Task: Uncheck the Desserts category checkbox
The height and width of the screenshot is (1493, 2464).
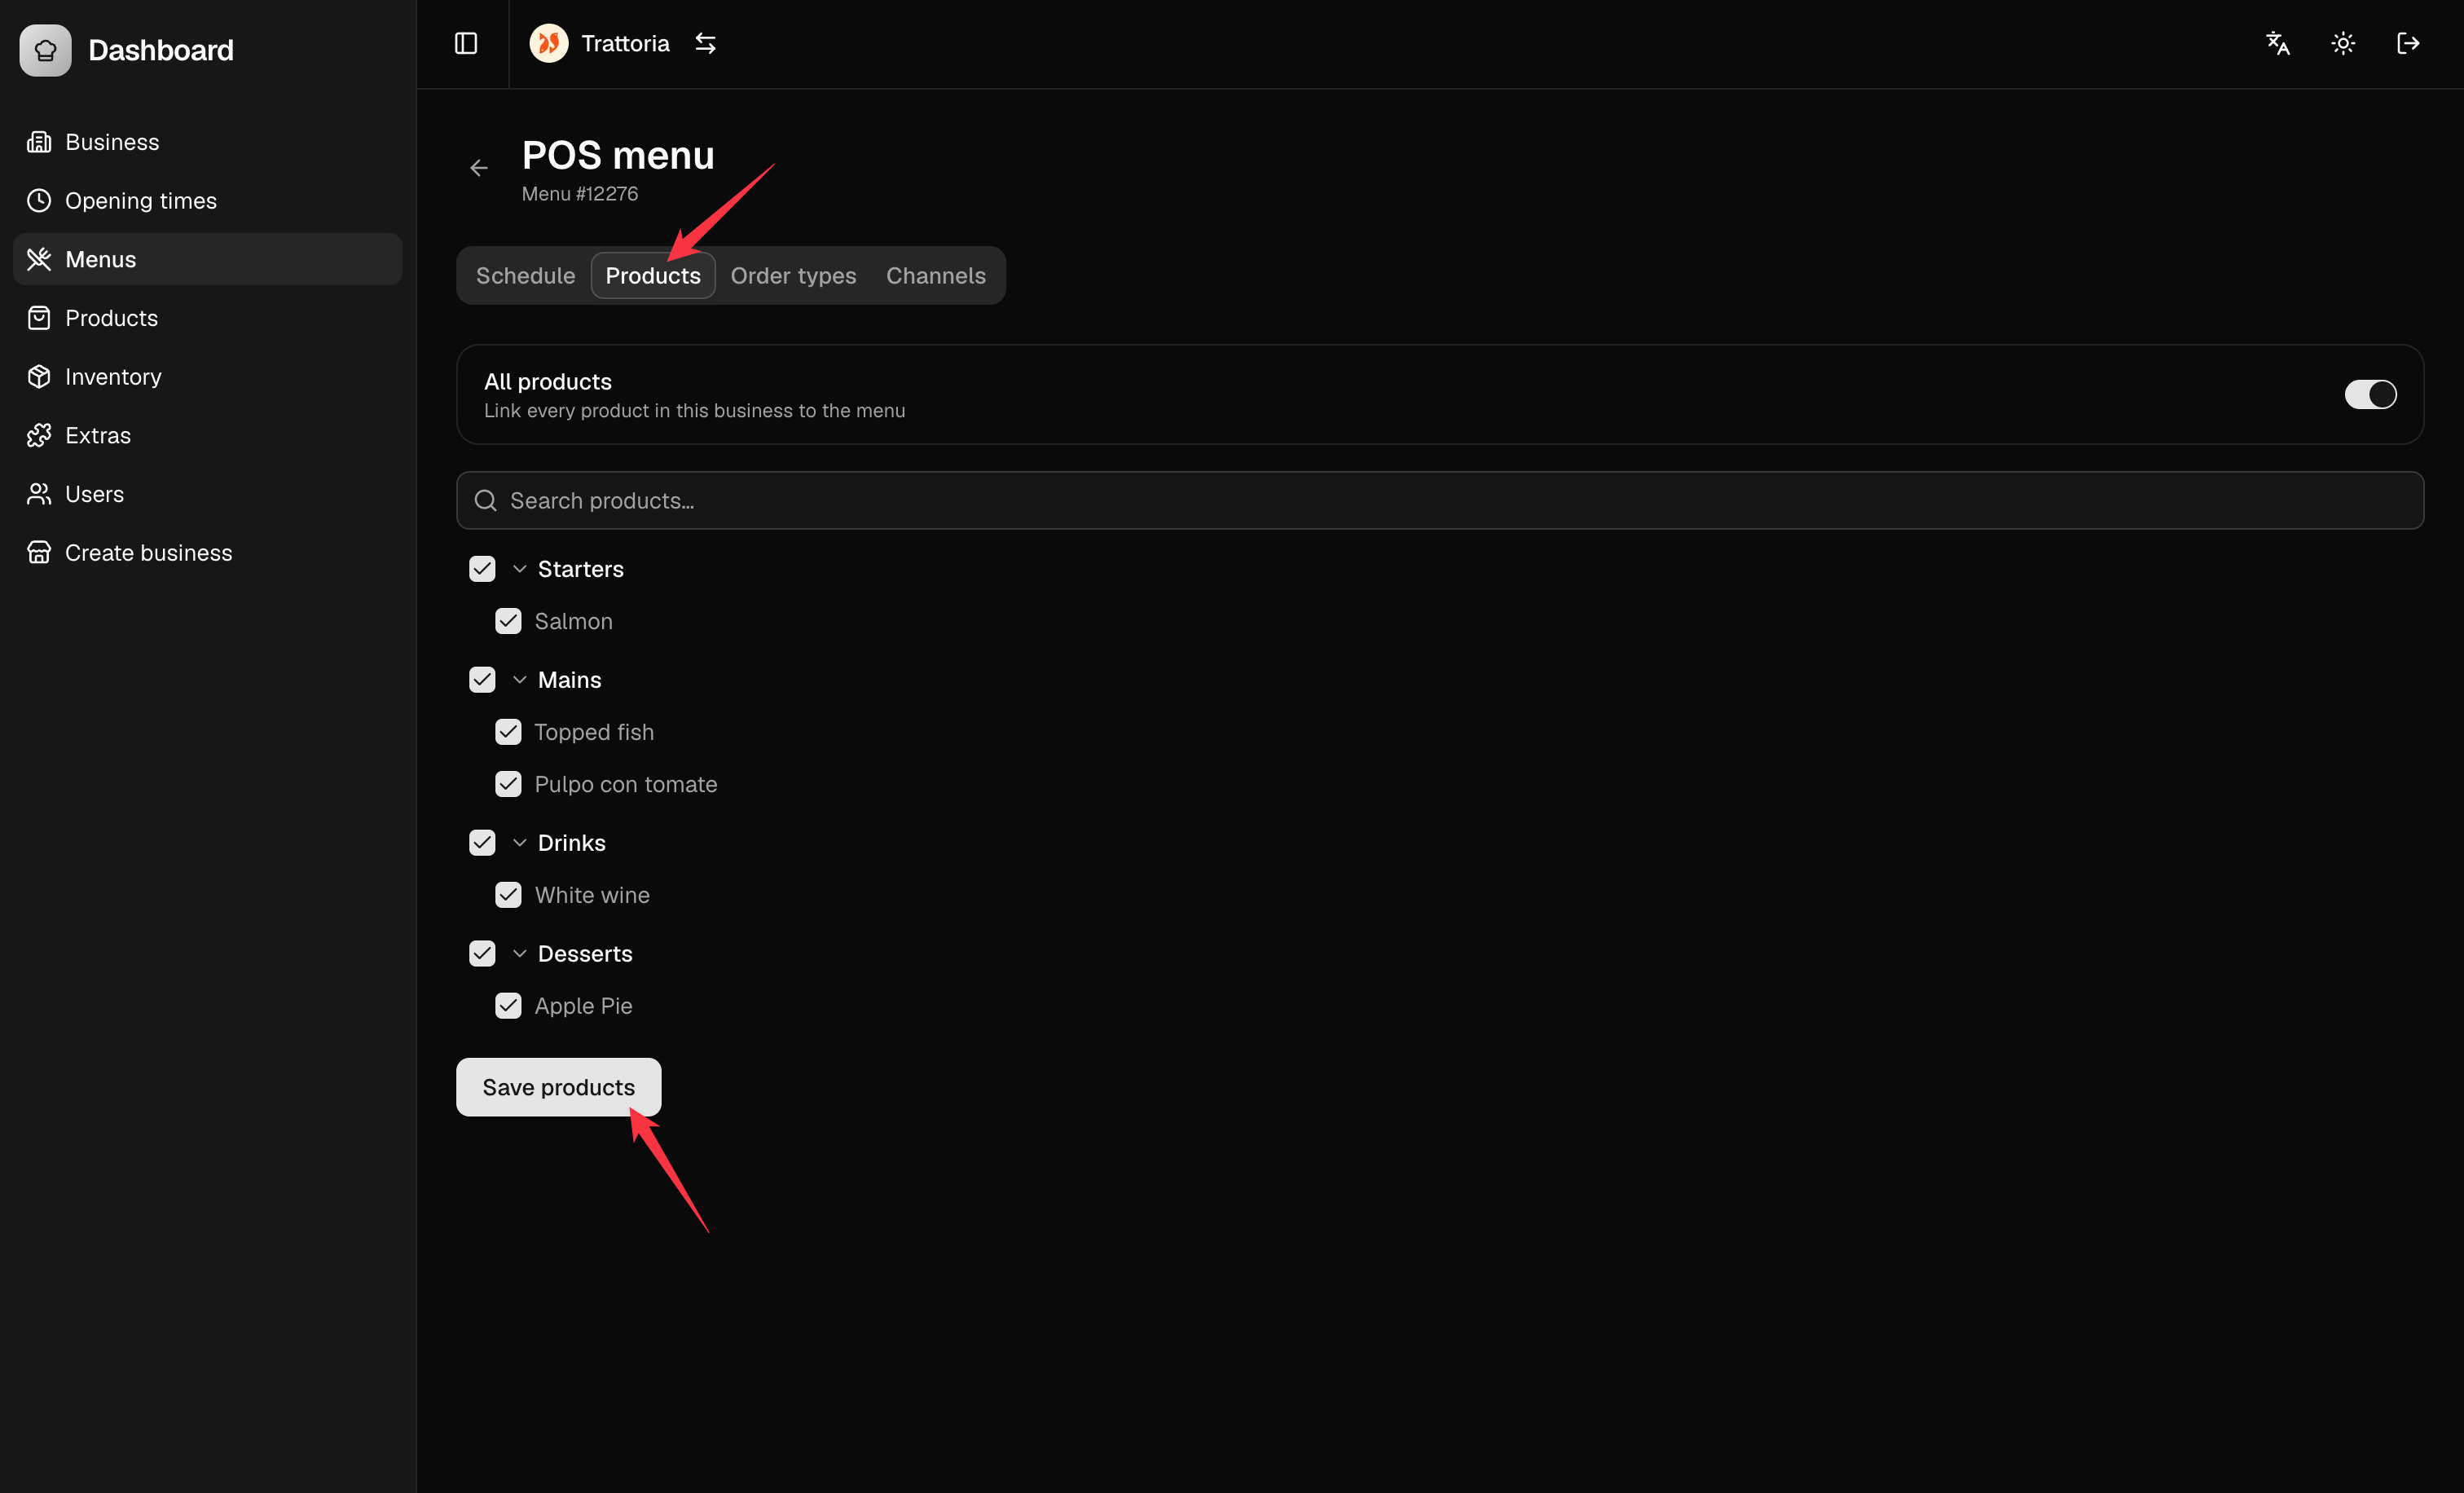Action: point(482,953)
